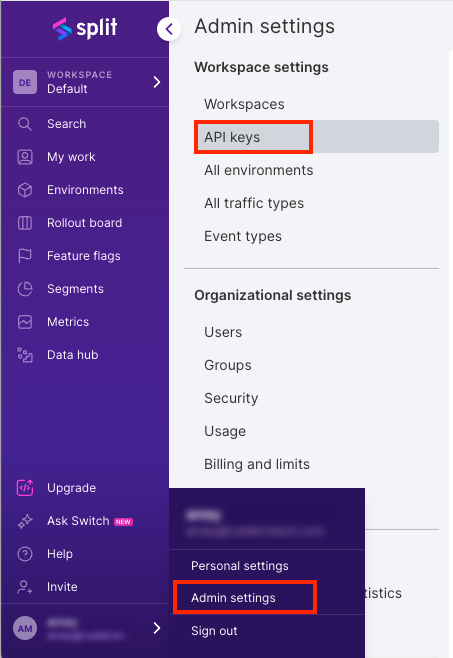The height and width of the screenshot is (658, 453).
Task: Open All environments settings
Action: (x=259, y=170)
